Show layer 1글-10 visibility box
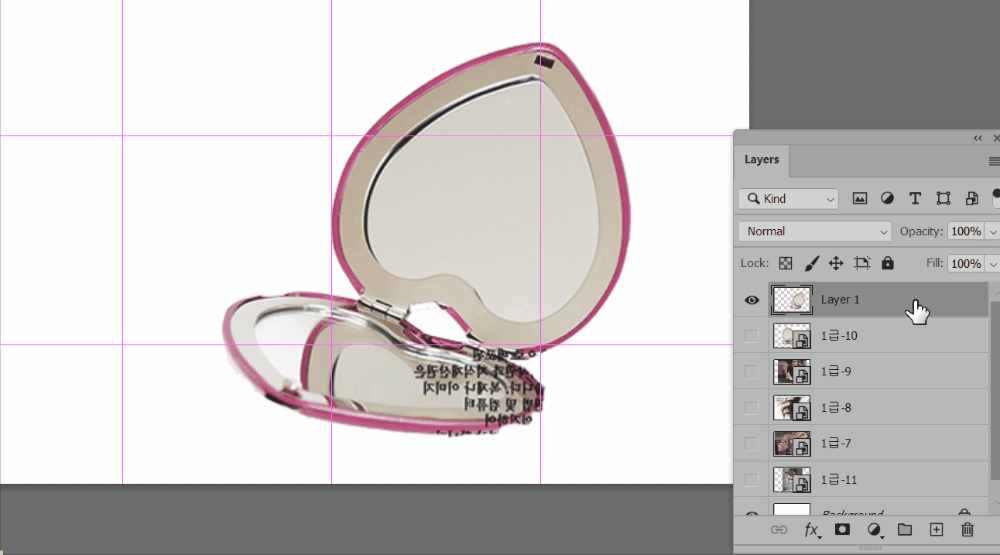The width and height of the screenshot is (1000, 555). pos(751,336)
